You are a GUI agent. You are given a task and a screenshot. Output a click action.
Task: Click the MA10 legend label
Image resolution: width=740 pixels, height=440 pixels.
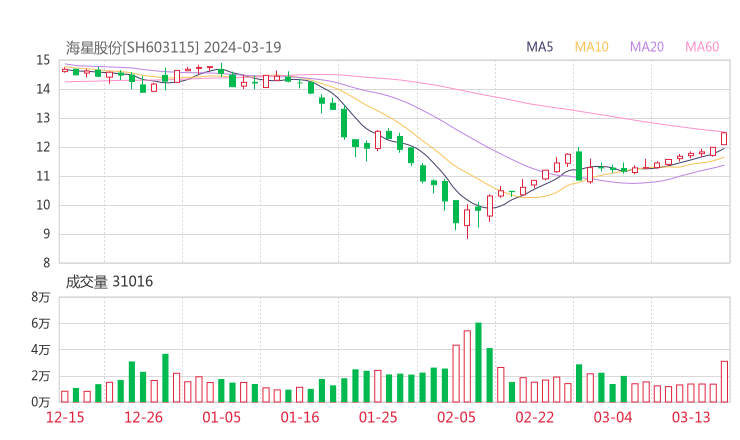click(x=591, y=47)
